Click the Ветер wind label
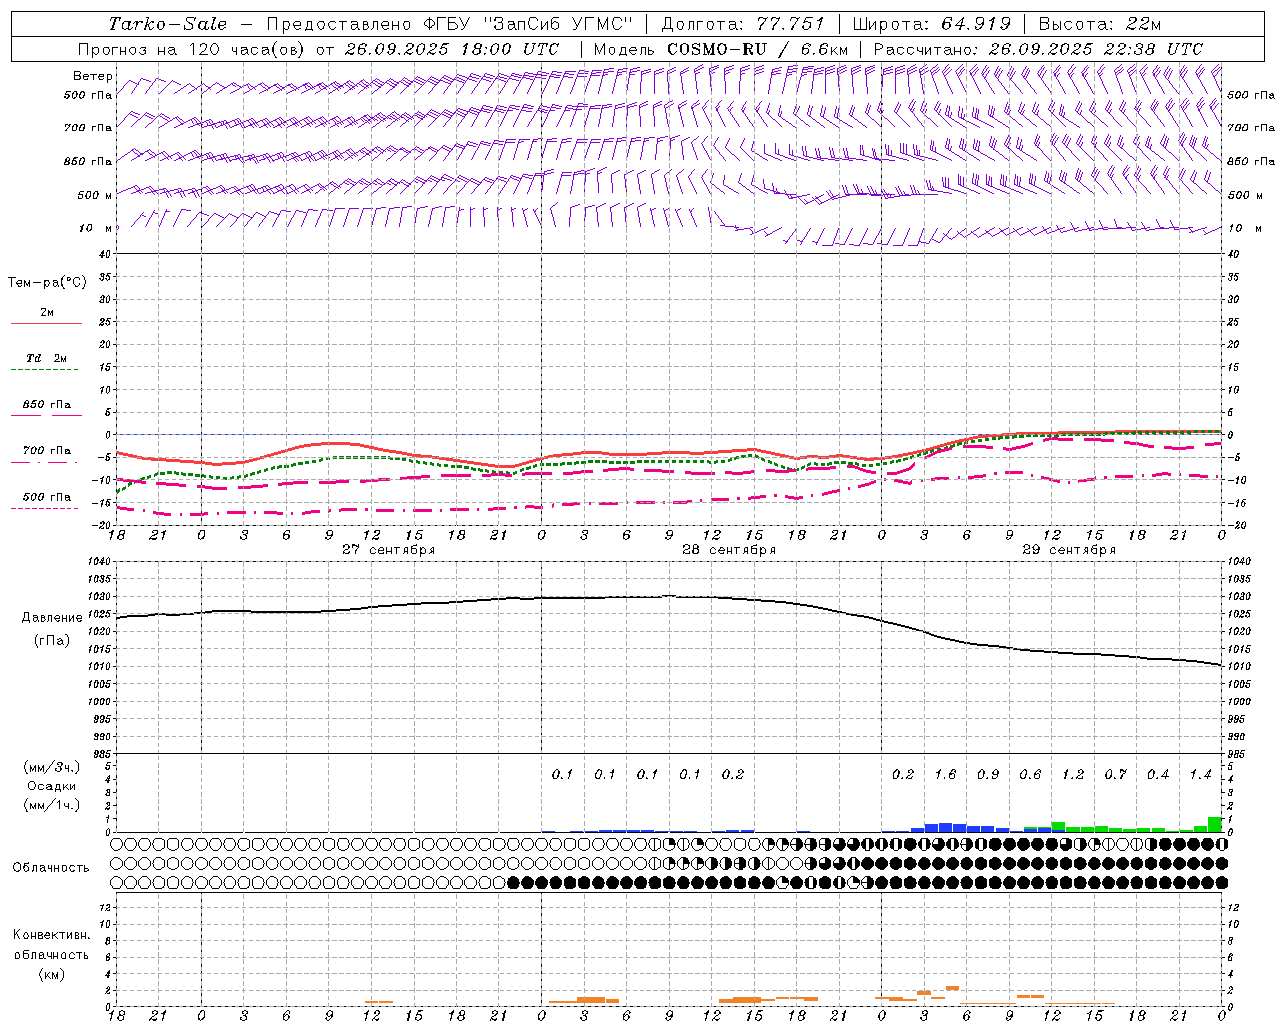This screenshot has height=1024, width=1280. coord(93,76)
